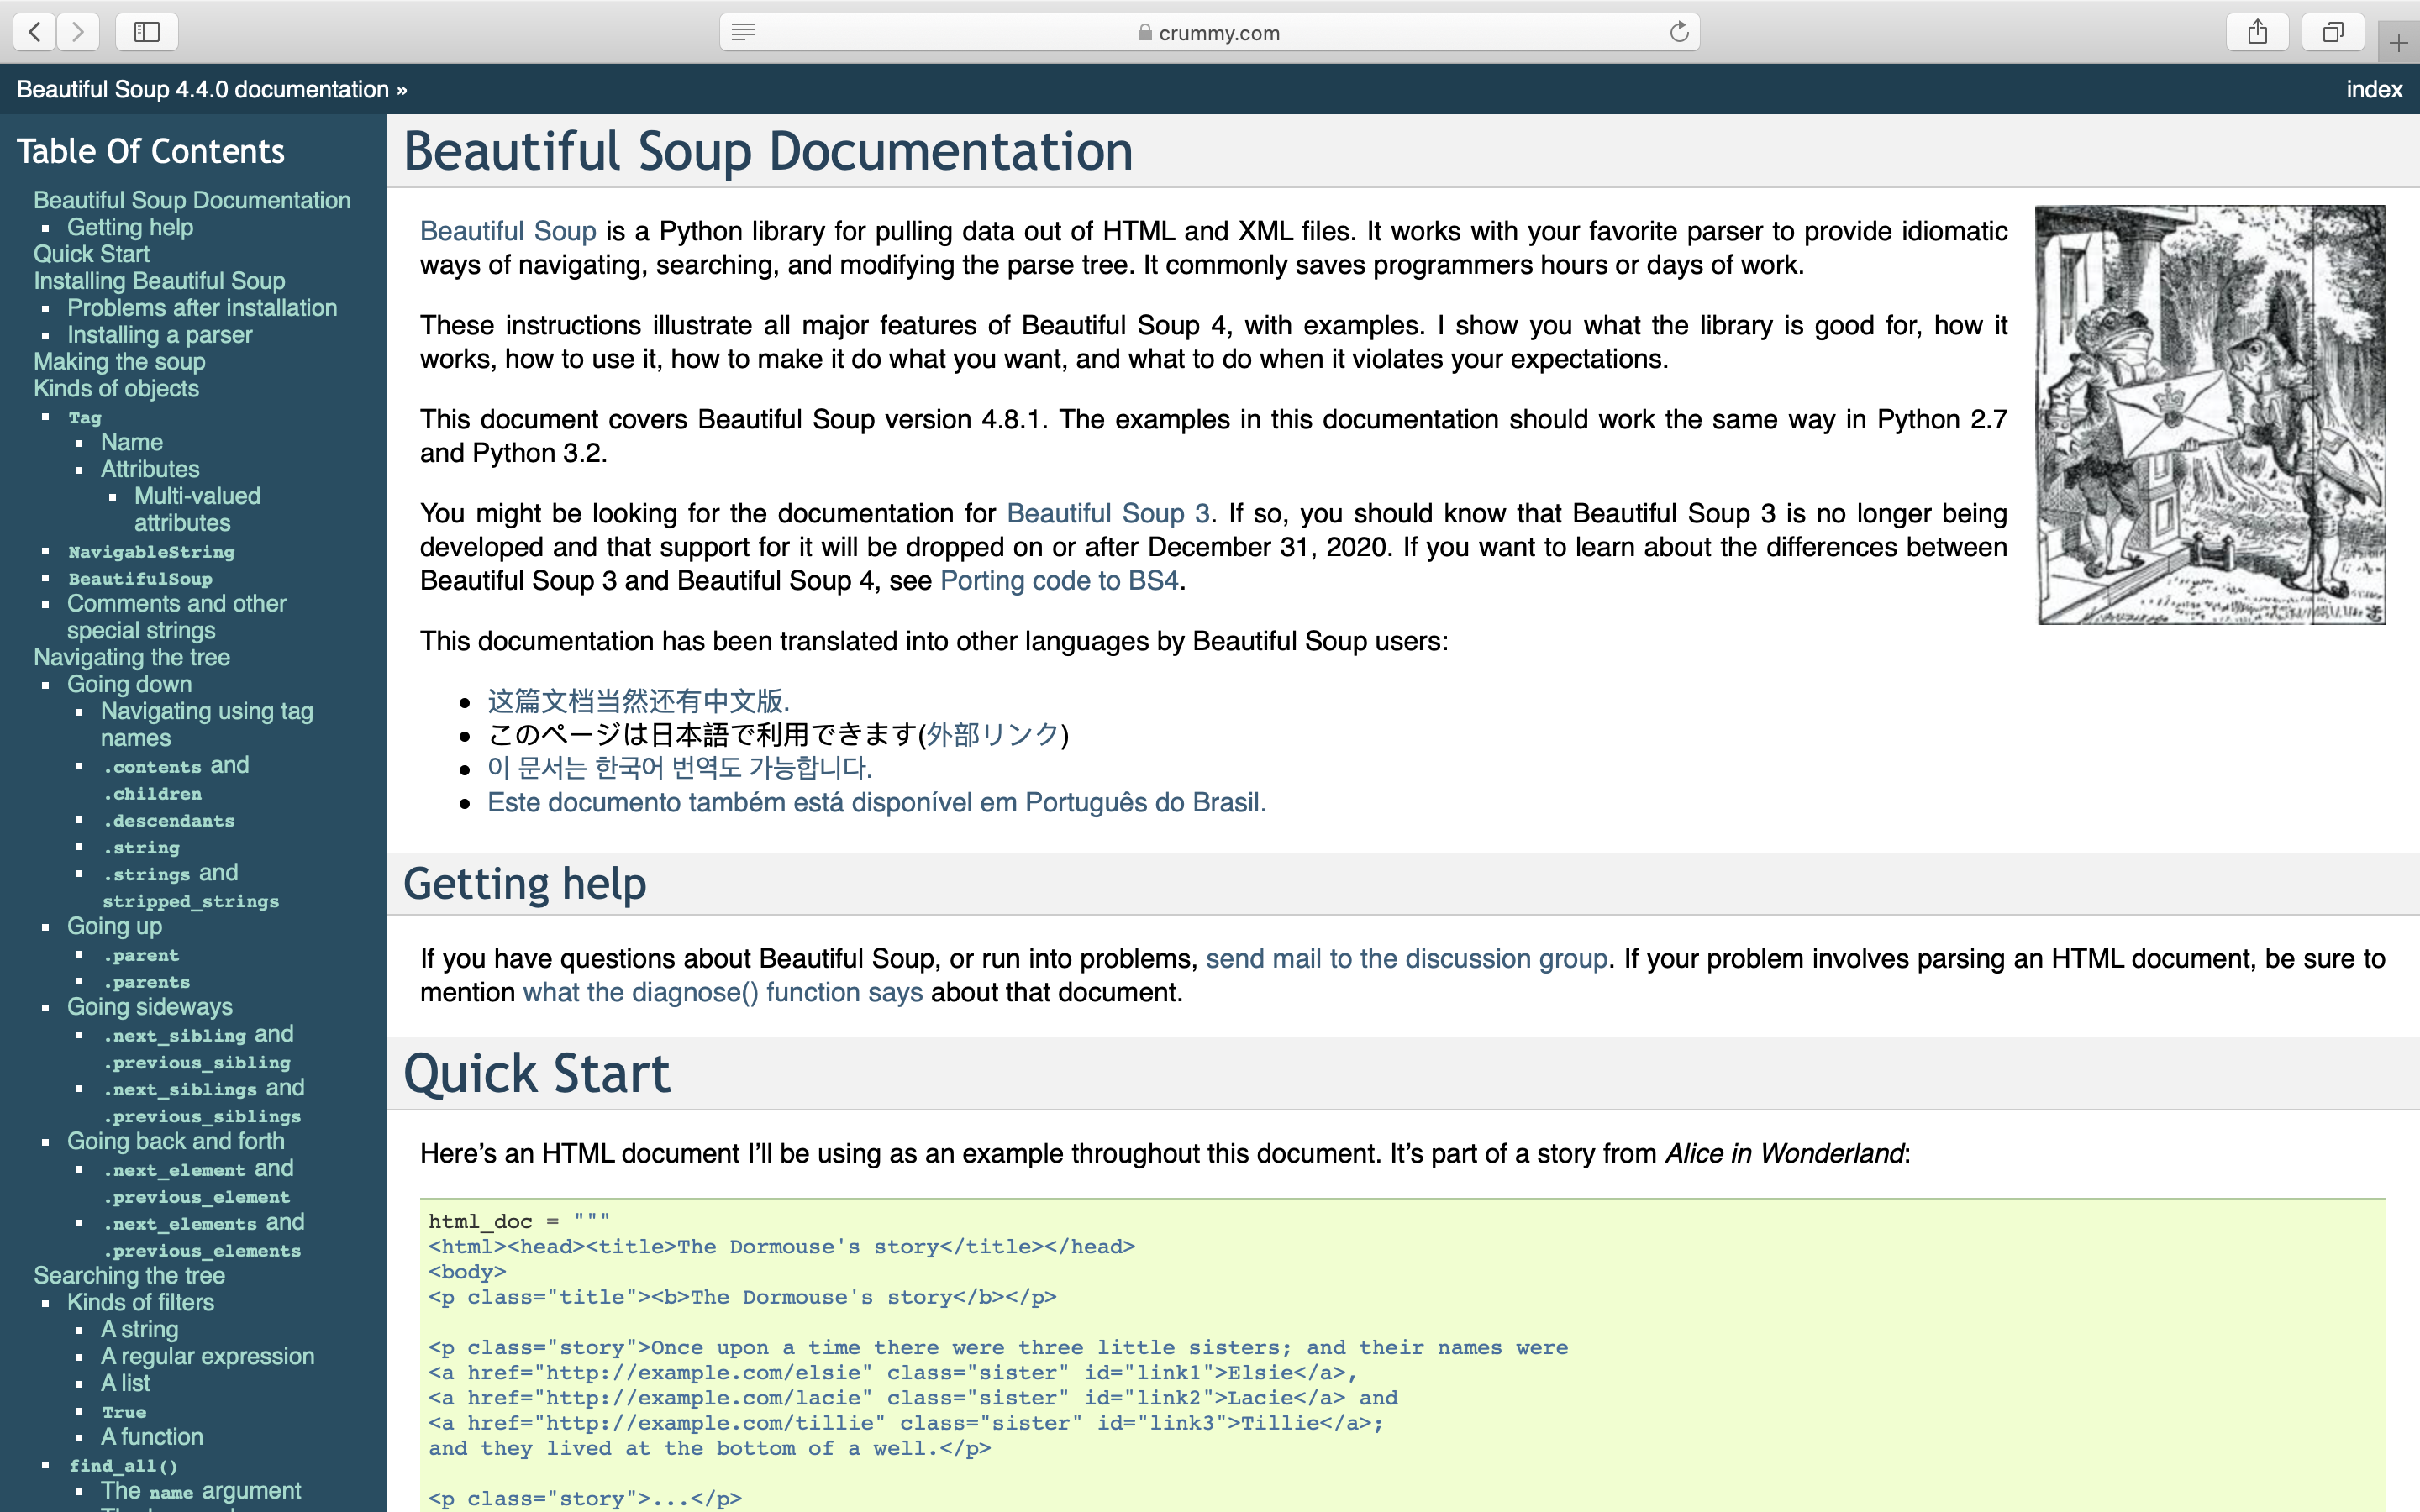2420x1512 pixels.
Task: Open A function filter entry
Action: point(152,1436)
